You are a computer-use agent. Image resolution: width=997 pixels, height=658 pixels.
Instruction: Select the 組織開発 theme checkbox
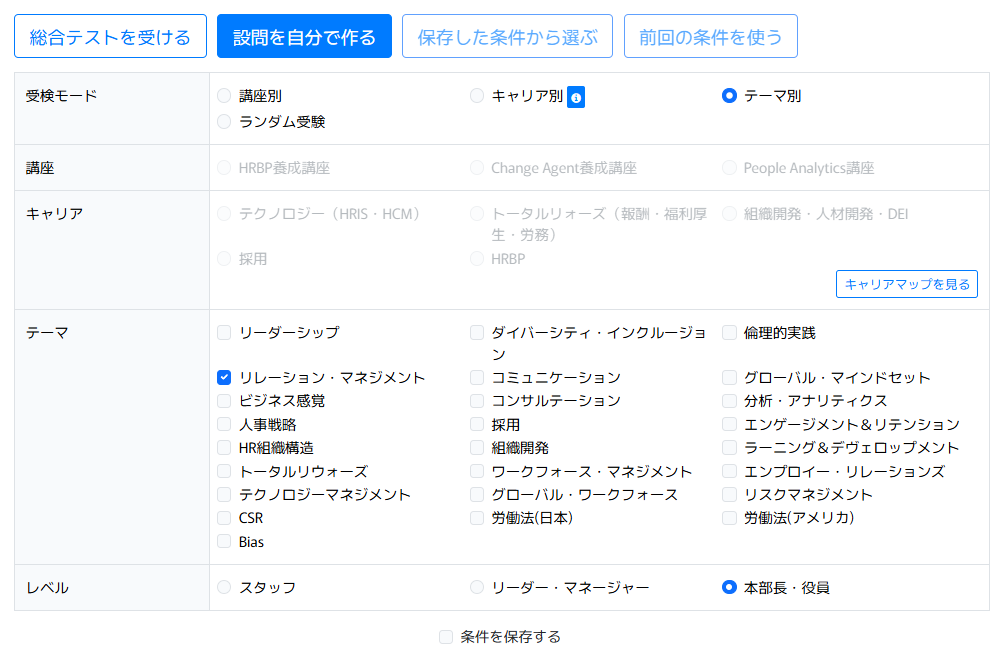point(477,448)
